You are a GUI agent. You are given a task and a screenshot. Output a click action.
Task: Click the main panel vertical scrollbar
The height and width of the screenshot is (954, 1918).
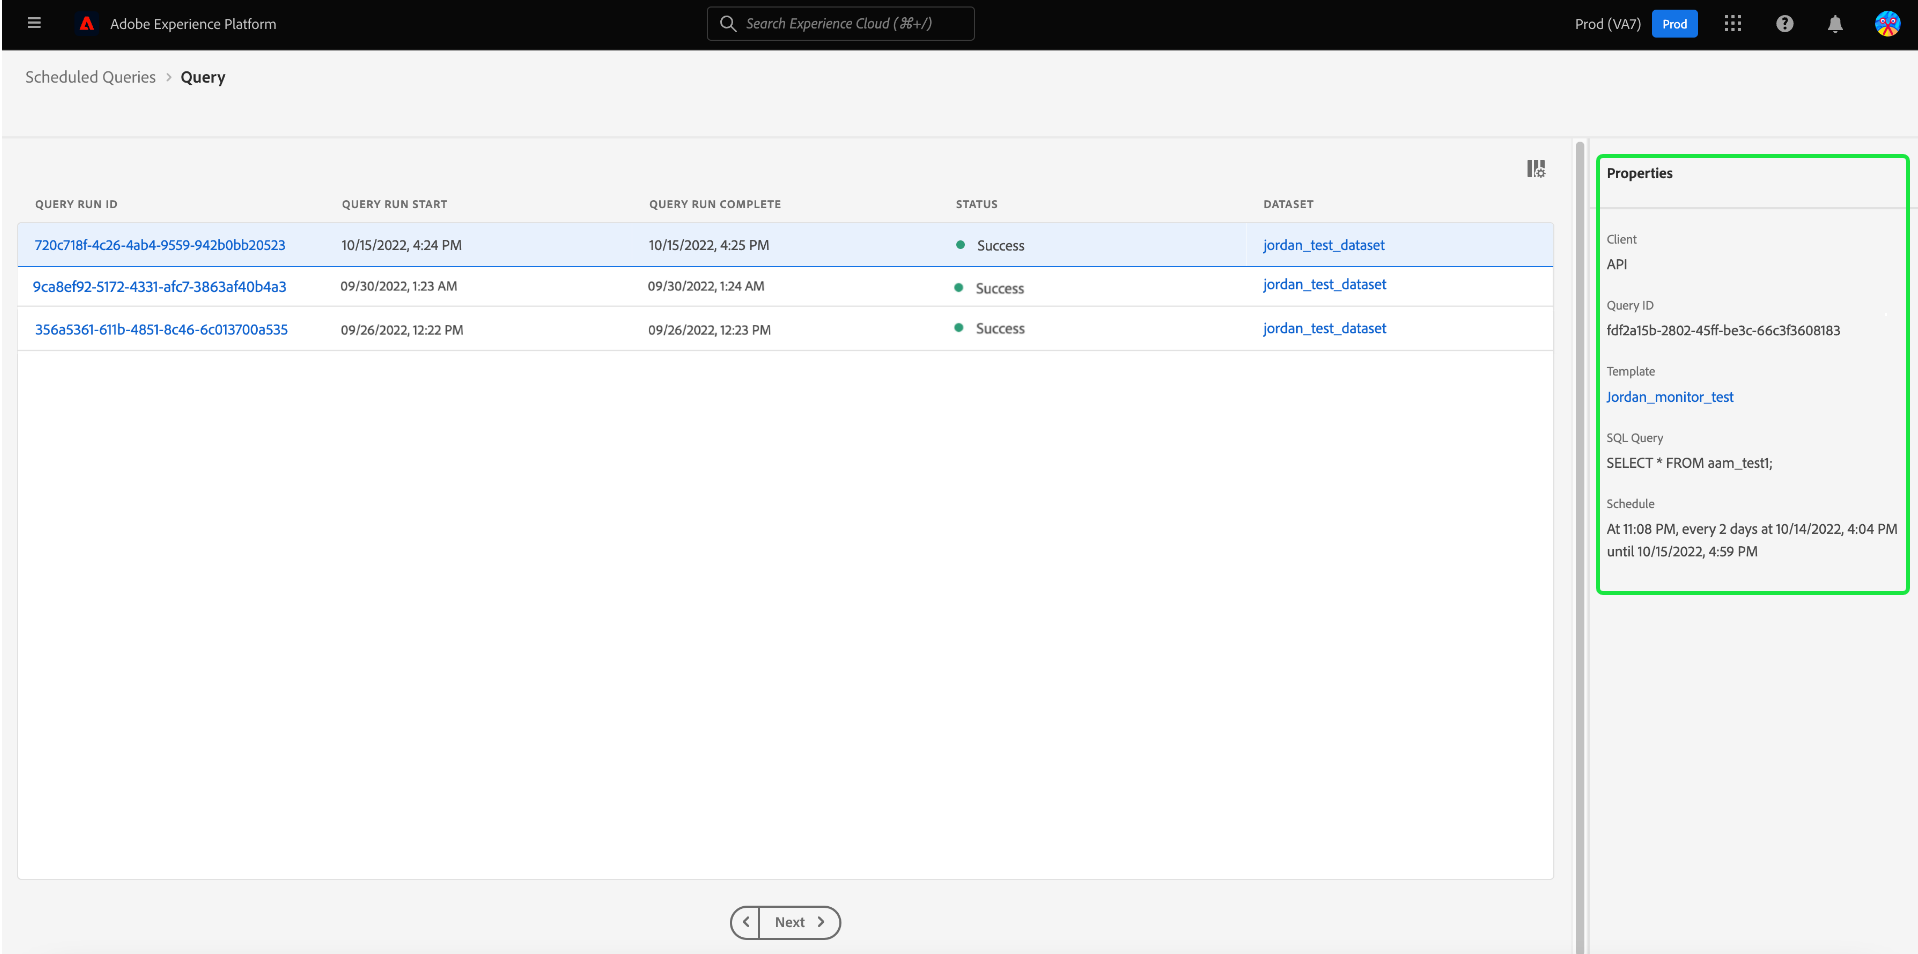[x=1580, y=546]
